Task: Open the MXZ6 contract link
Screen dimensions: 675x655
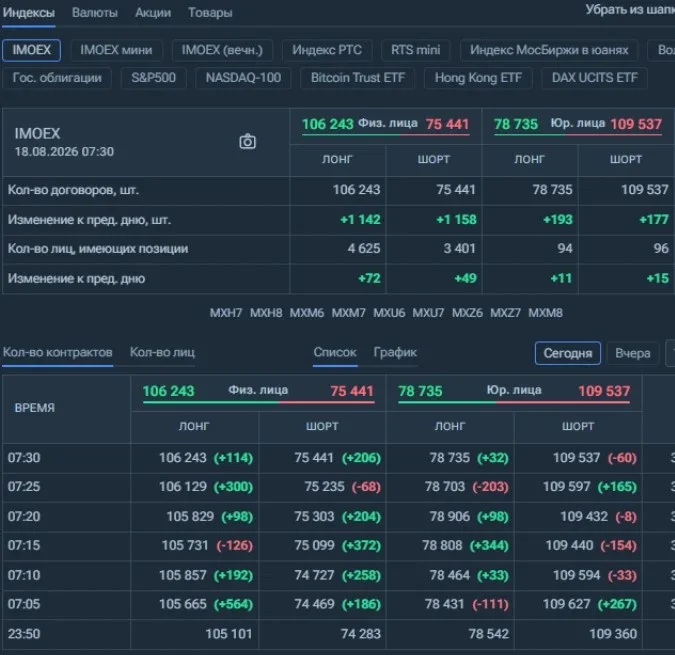Action: (x=467, y=313)
